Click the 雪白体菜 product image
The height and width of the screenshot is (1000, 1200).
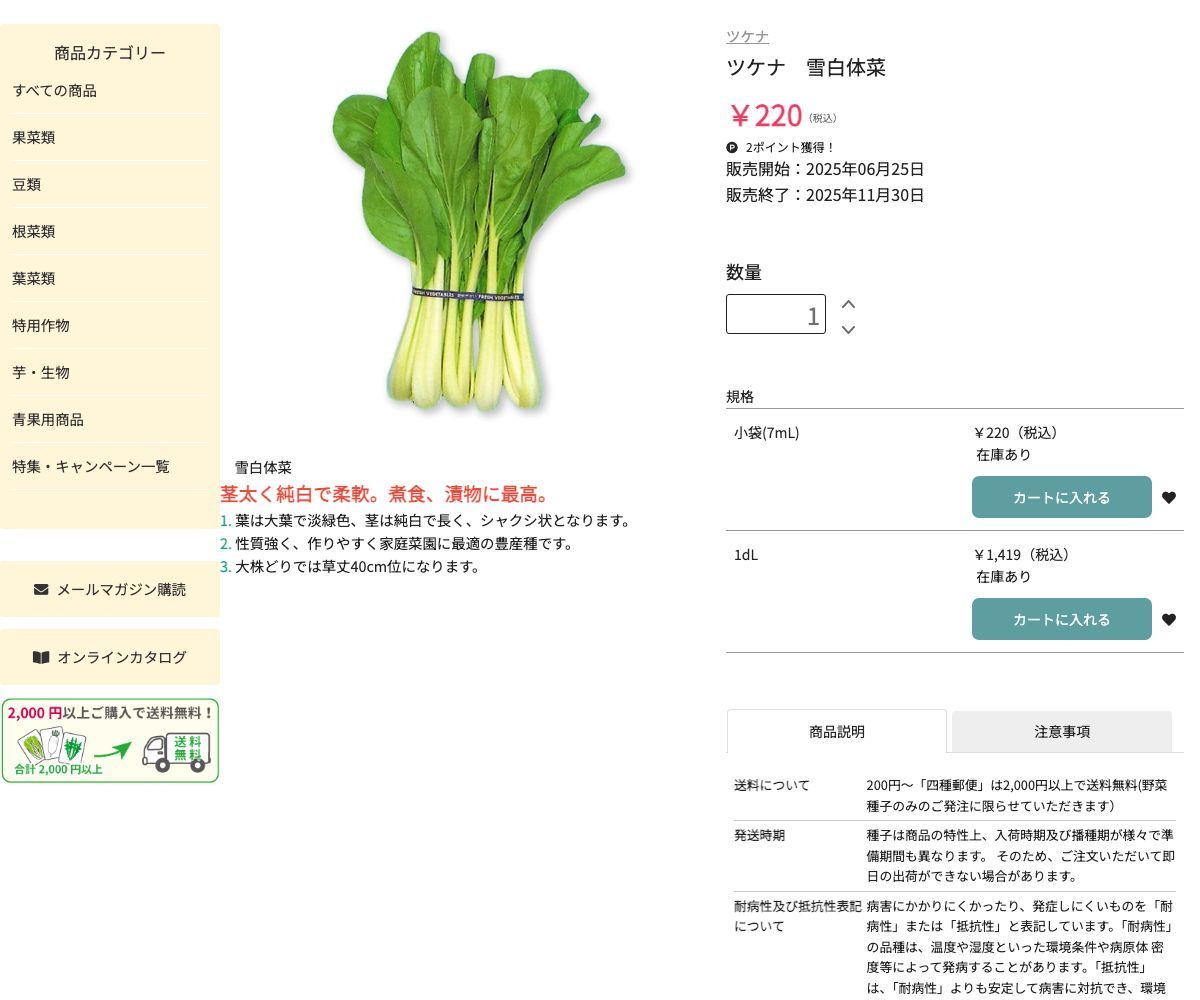tap(478, 220)
